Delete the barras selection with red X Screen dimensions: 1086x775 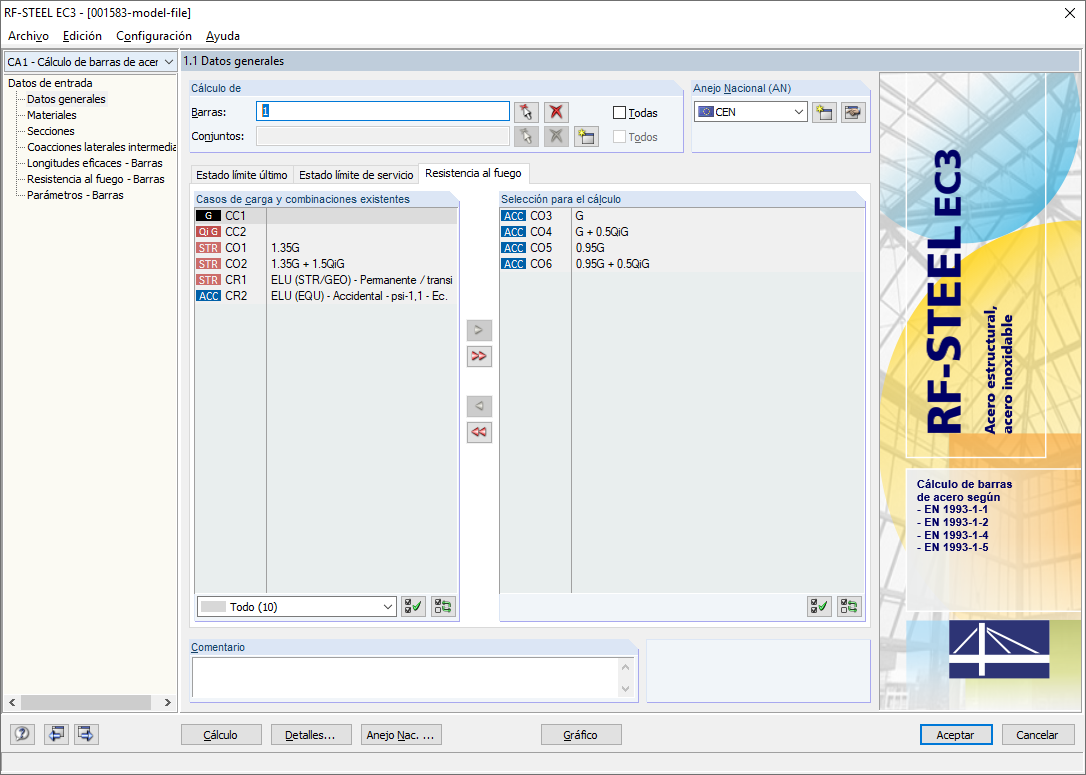coord(556,112)
